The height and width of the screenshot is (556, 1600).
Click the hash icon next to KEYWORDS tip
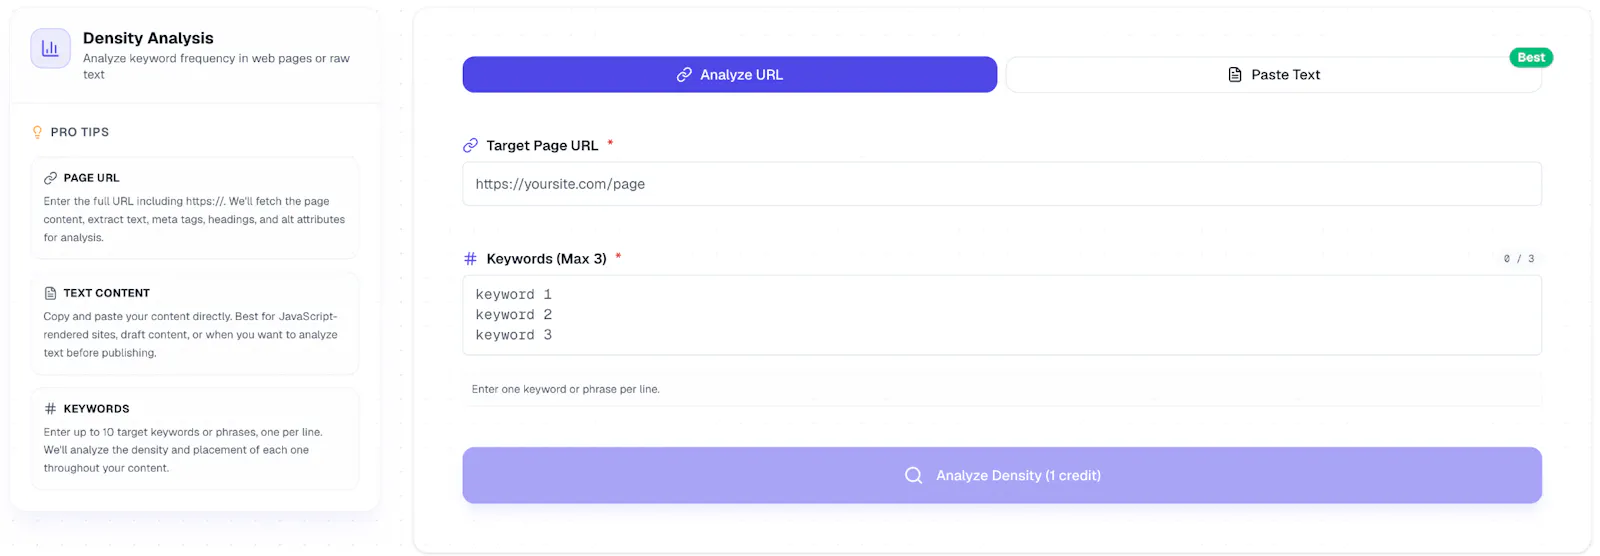pyautogui.click(x=50, y=409)
